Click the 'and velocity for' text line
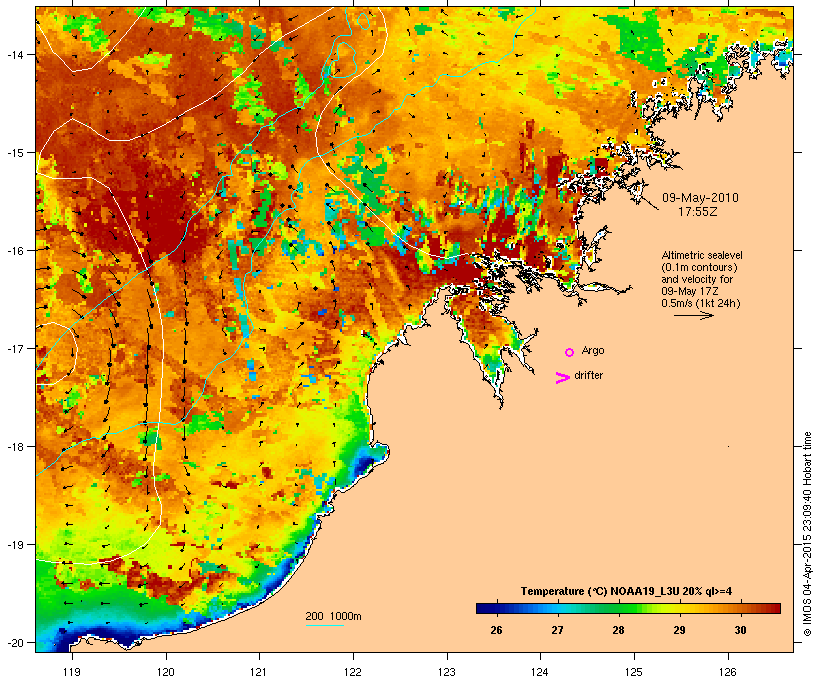 coord(697,279)
